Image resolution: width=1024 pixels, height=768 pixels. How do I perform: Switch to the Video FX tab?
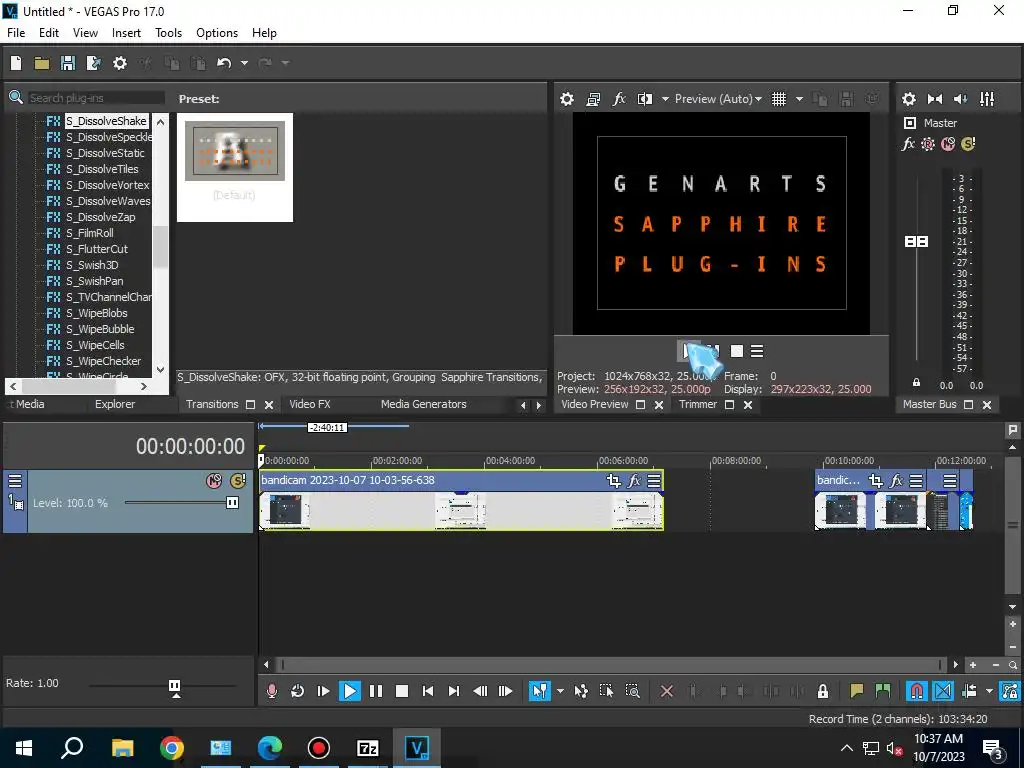310,404
